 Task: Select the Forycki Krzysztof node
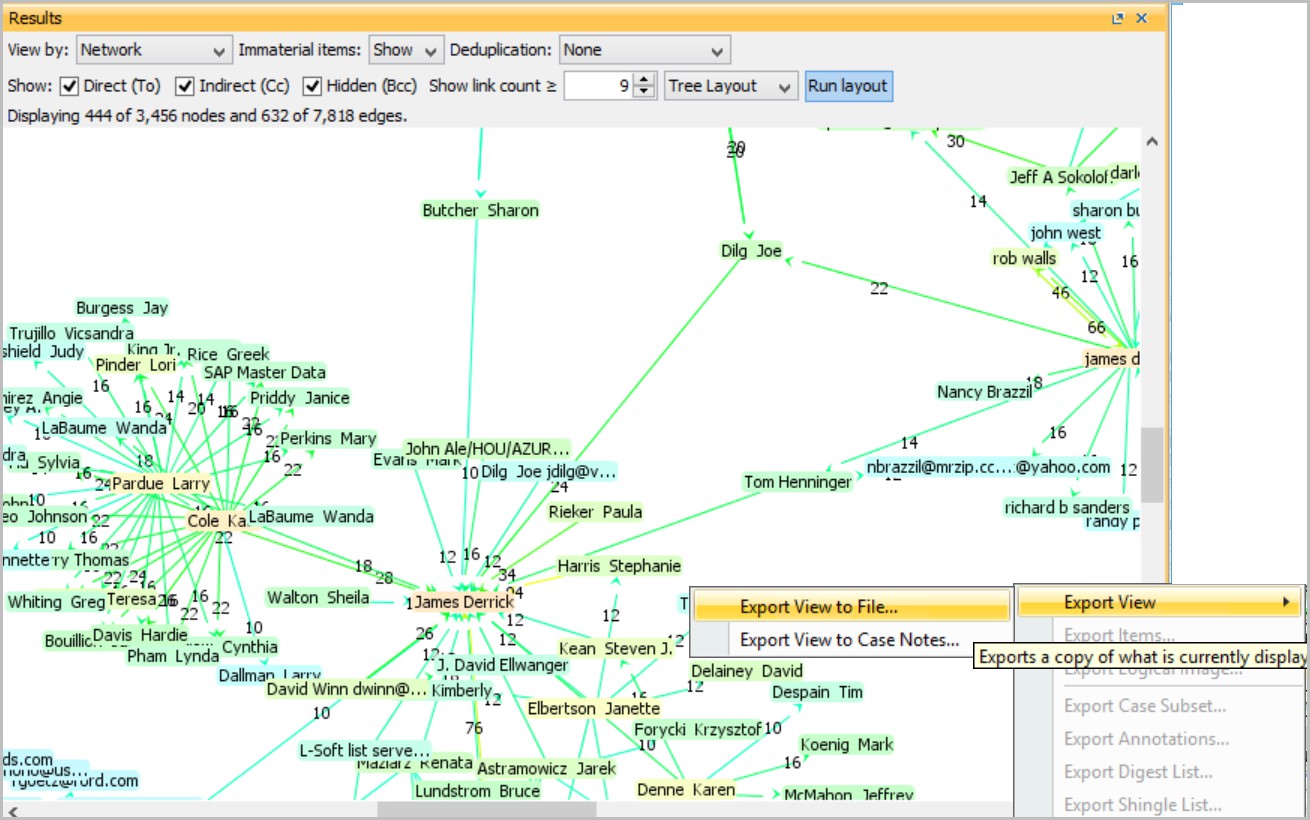pyautogui.click(x=698, y=729)
